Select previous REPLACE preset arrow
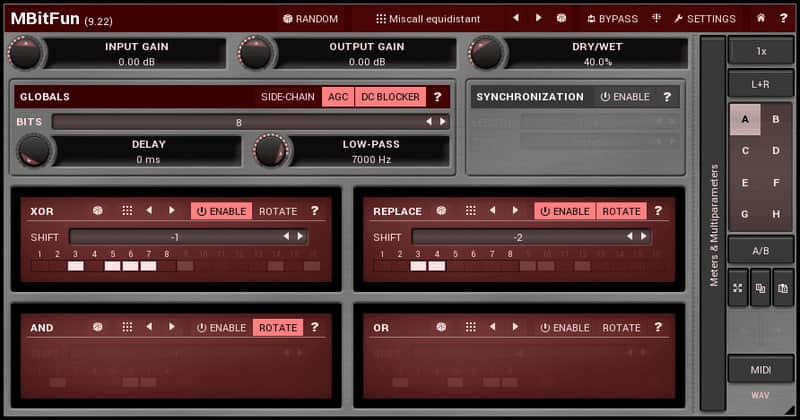The height and width of the screenshot is (420, 800). click(x=492, y=210)
